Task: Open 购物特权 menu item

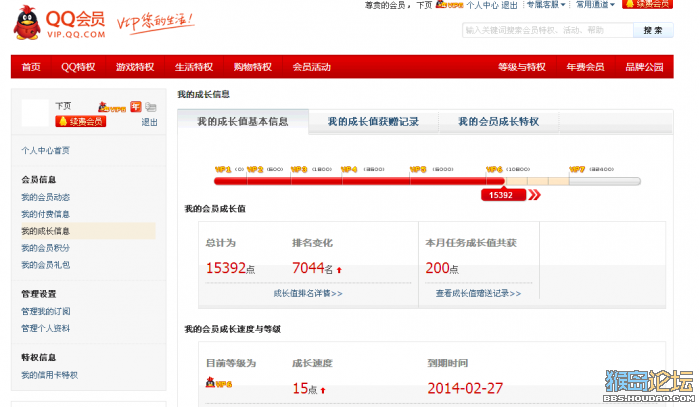Action: [253, 67]
